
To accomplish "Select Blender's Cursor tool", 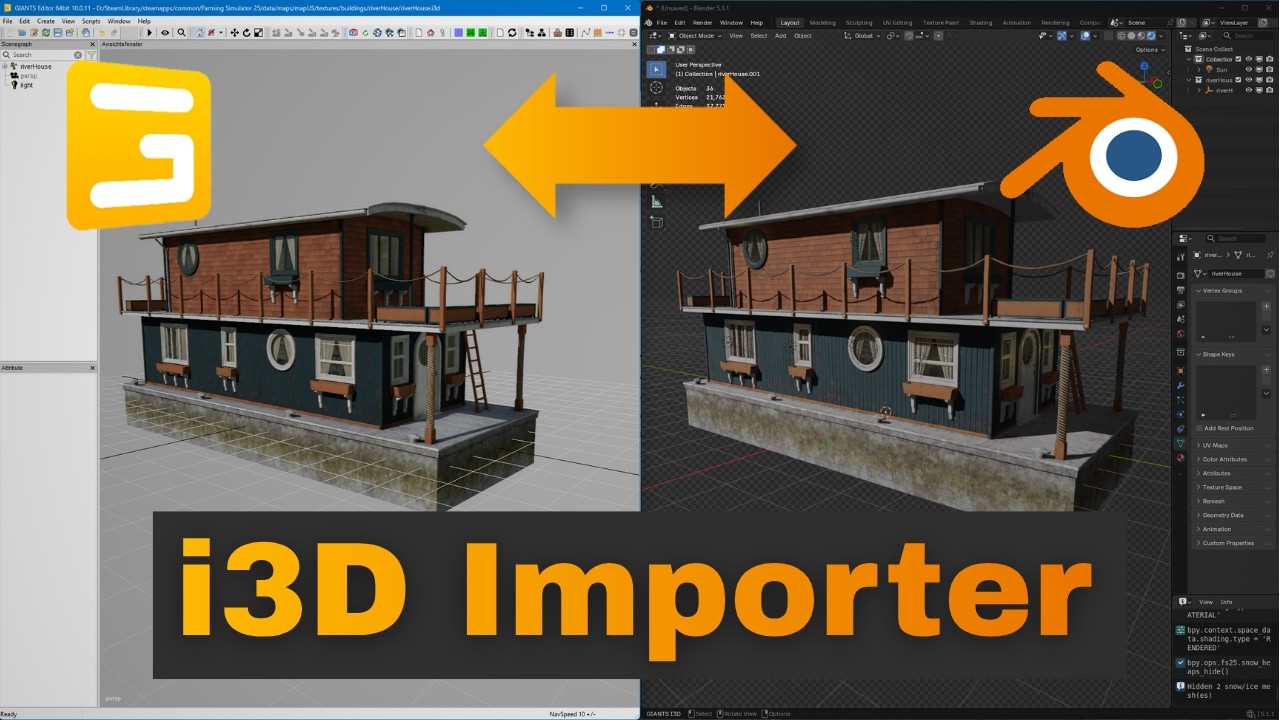I will pyautogui.click(x=656, y=87).
